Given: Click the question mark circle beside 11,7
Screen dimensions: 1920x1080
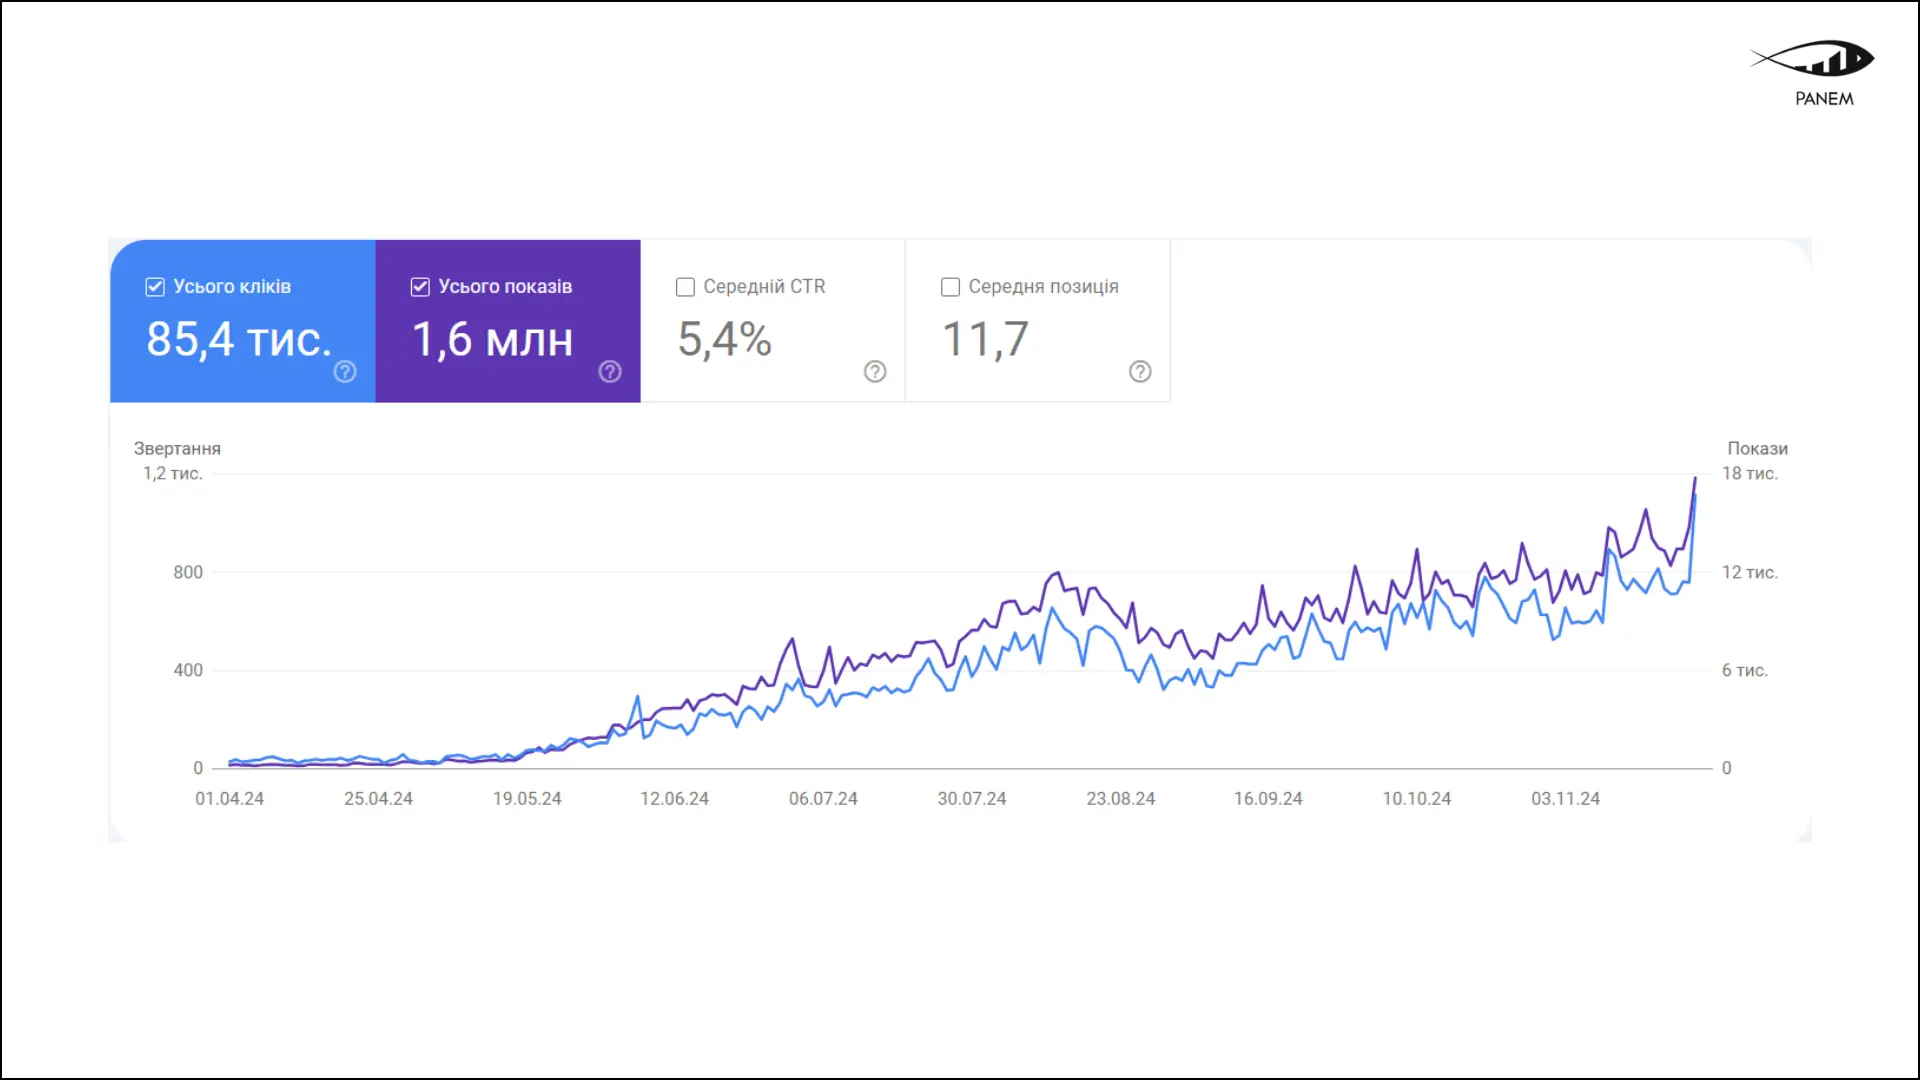Looking at the screenshot, I should pos(1140,371).
